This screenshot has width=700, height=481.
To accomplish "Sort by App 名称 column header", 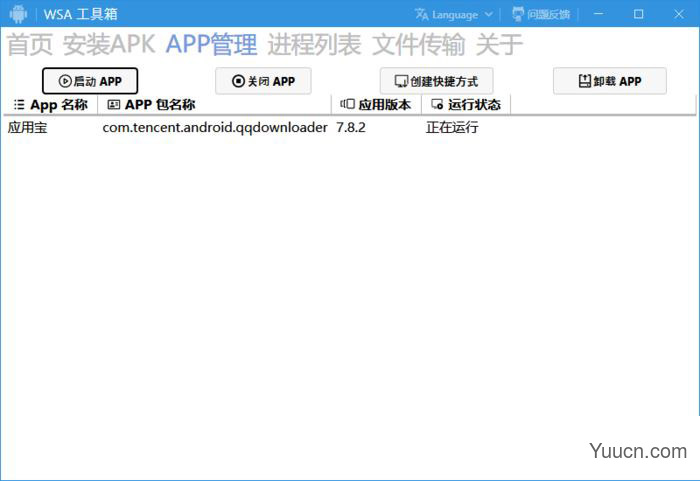I will tap(50, 105).
